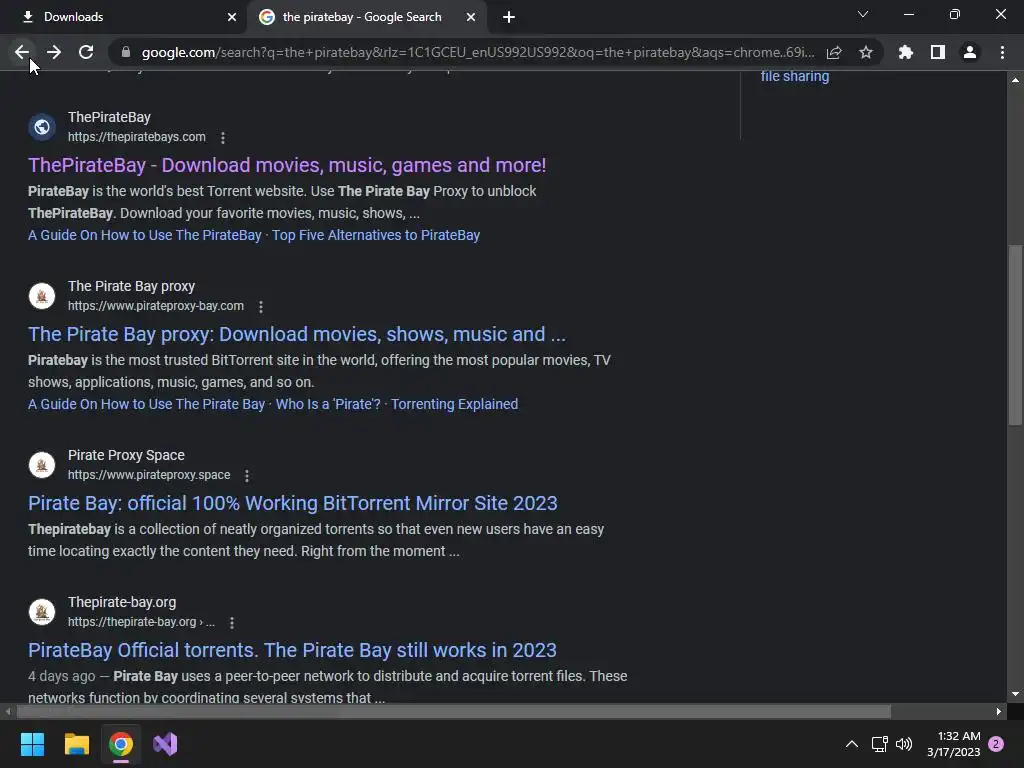Open Pirate Bay official Mirror Site 2023 result

(293, 504)
